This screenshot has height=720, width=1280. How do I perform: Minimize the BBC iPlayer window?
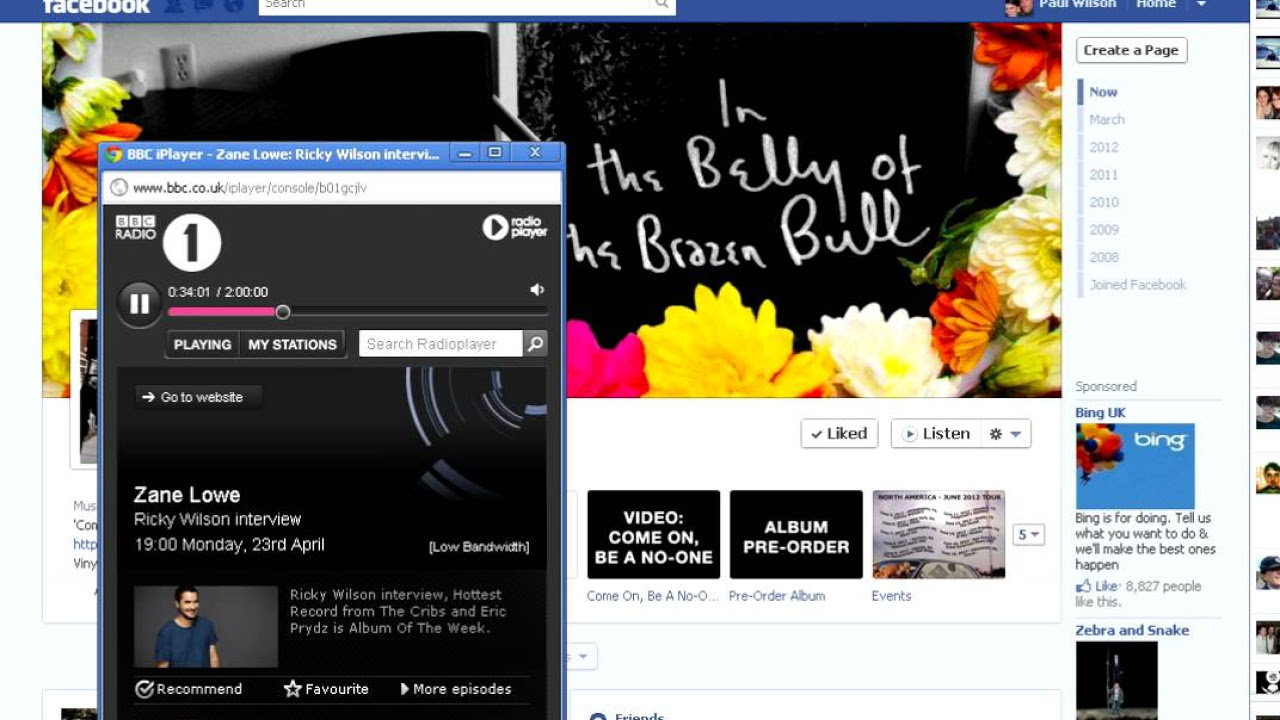pyautogui.click(x=463, y=153)
